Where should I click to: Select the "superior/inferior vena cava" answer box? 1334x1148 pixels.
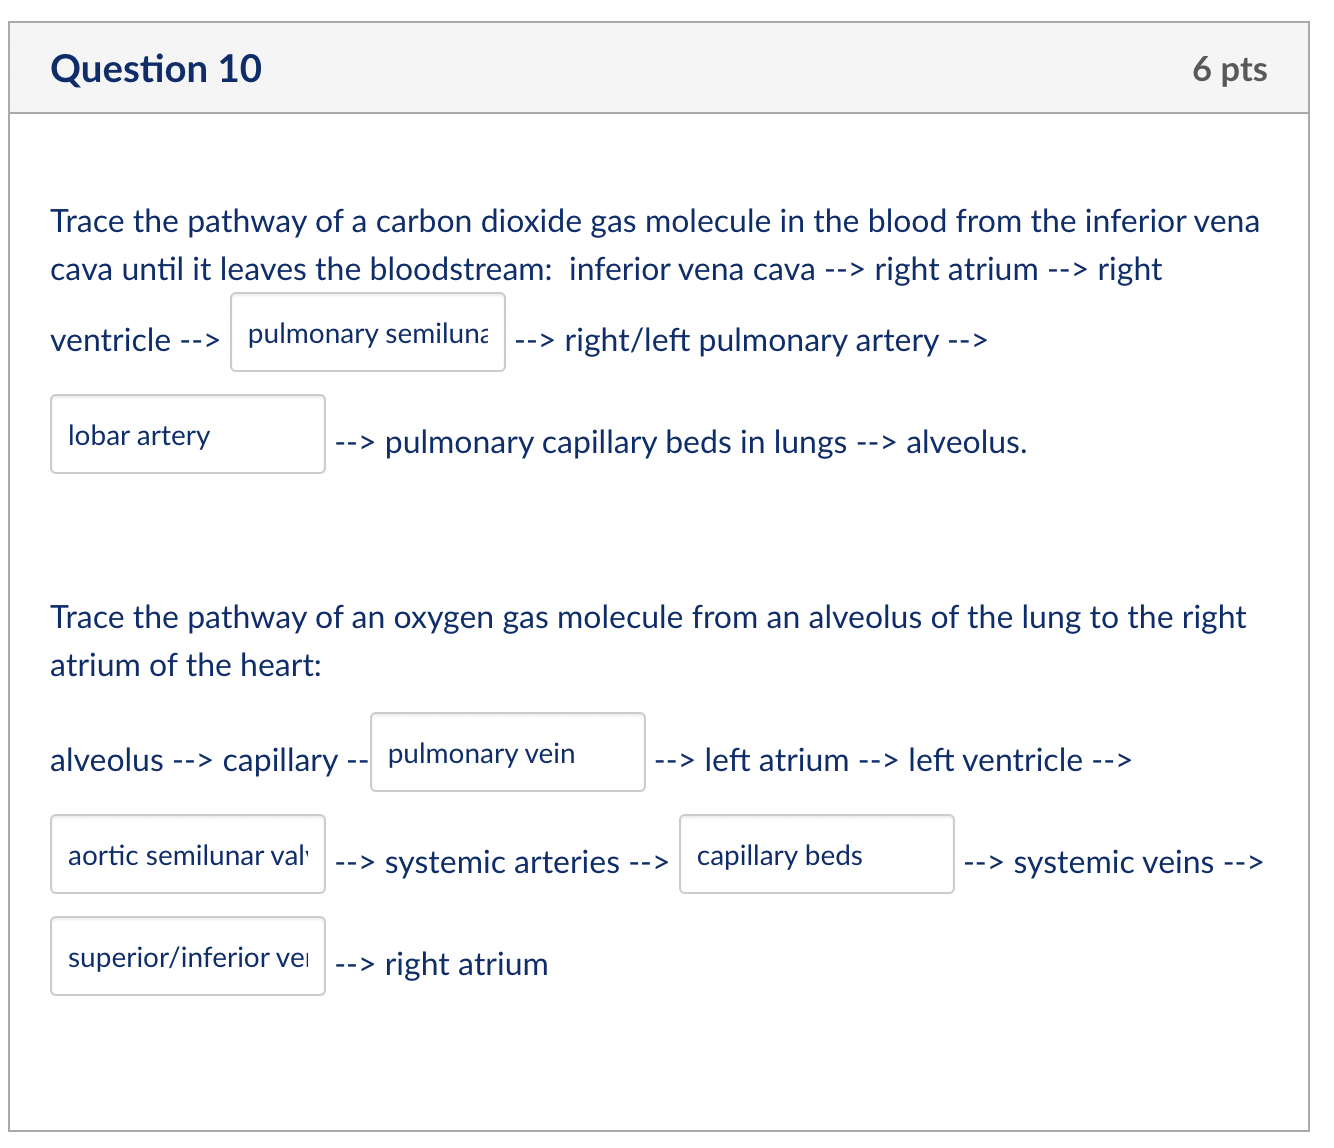coord(187,957)
